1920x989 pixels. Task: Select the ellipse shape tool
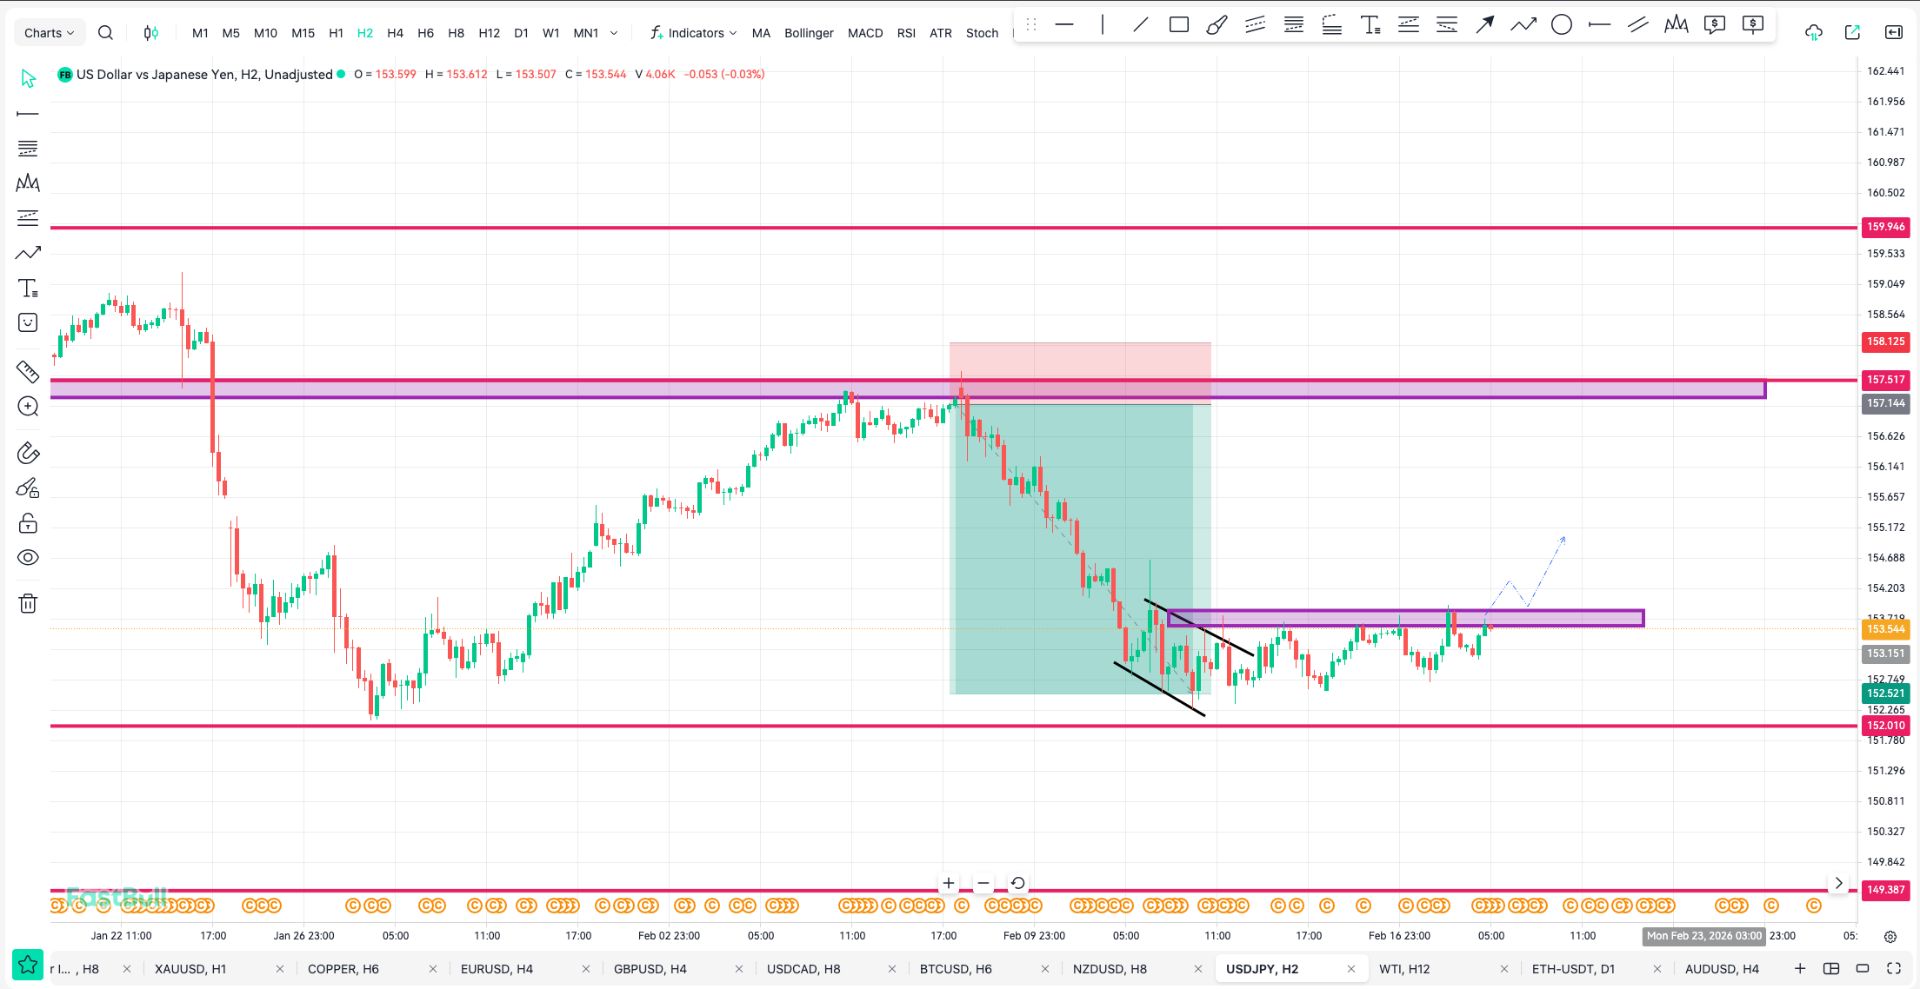click(x=1561, y=25)
